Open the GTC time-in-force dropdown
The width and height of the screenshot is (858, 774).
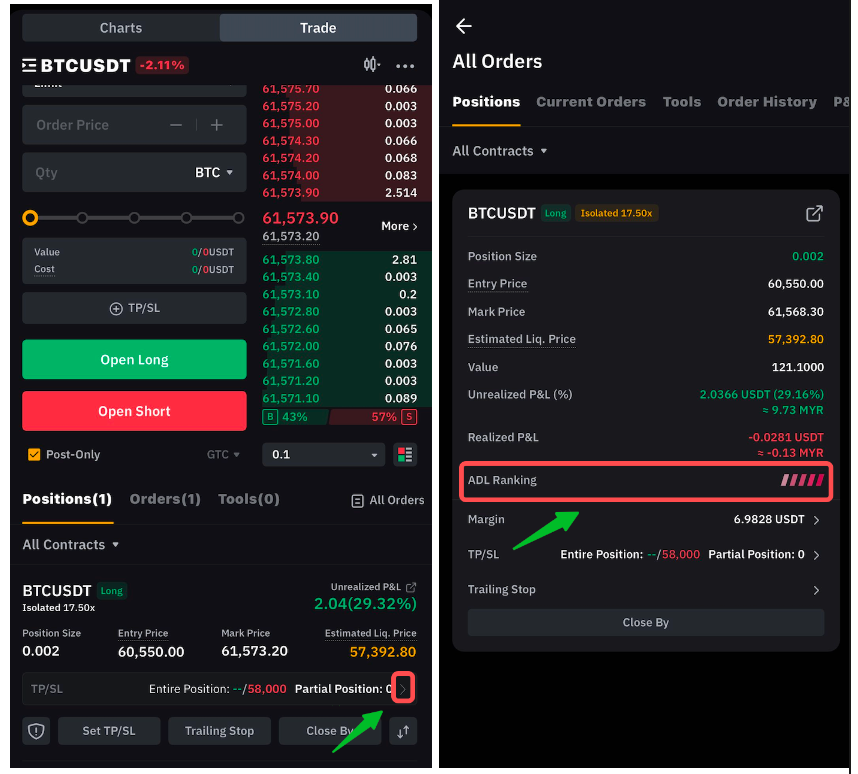coord(223,454)
